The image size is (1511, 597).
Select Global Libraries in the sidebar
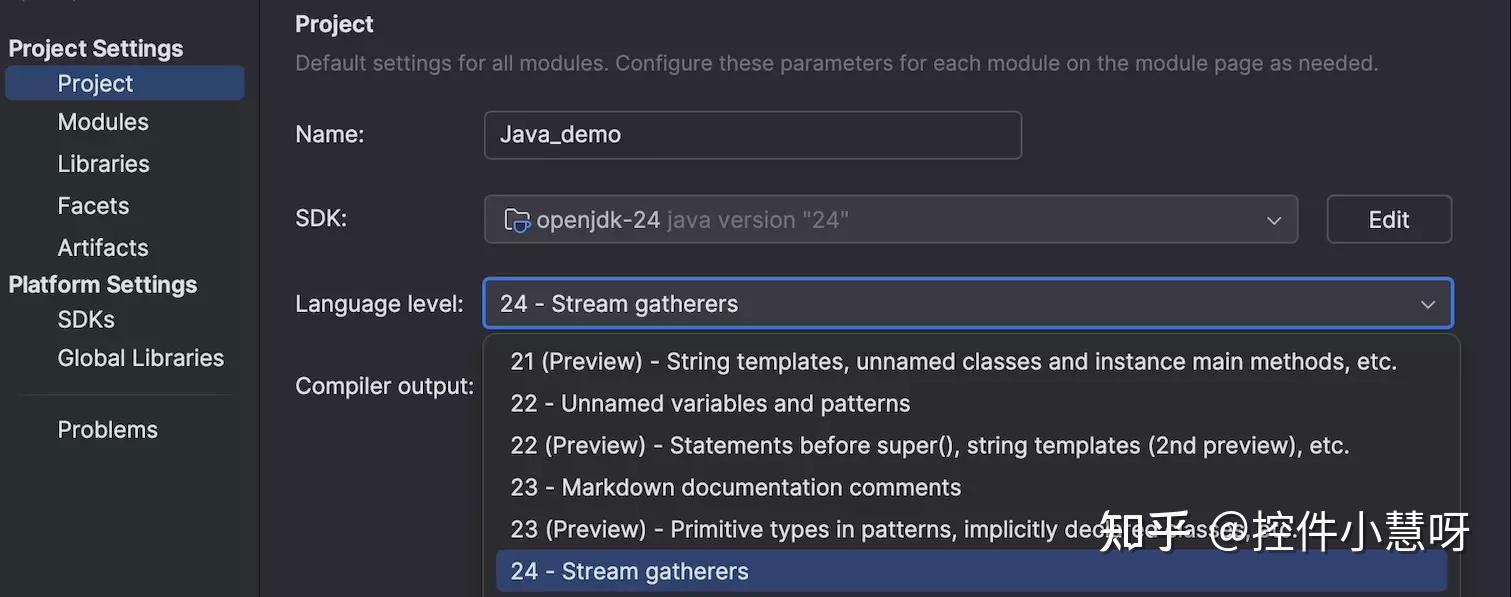[x=140, y=357]
